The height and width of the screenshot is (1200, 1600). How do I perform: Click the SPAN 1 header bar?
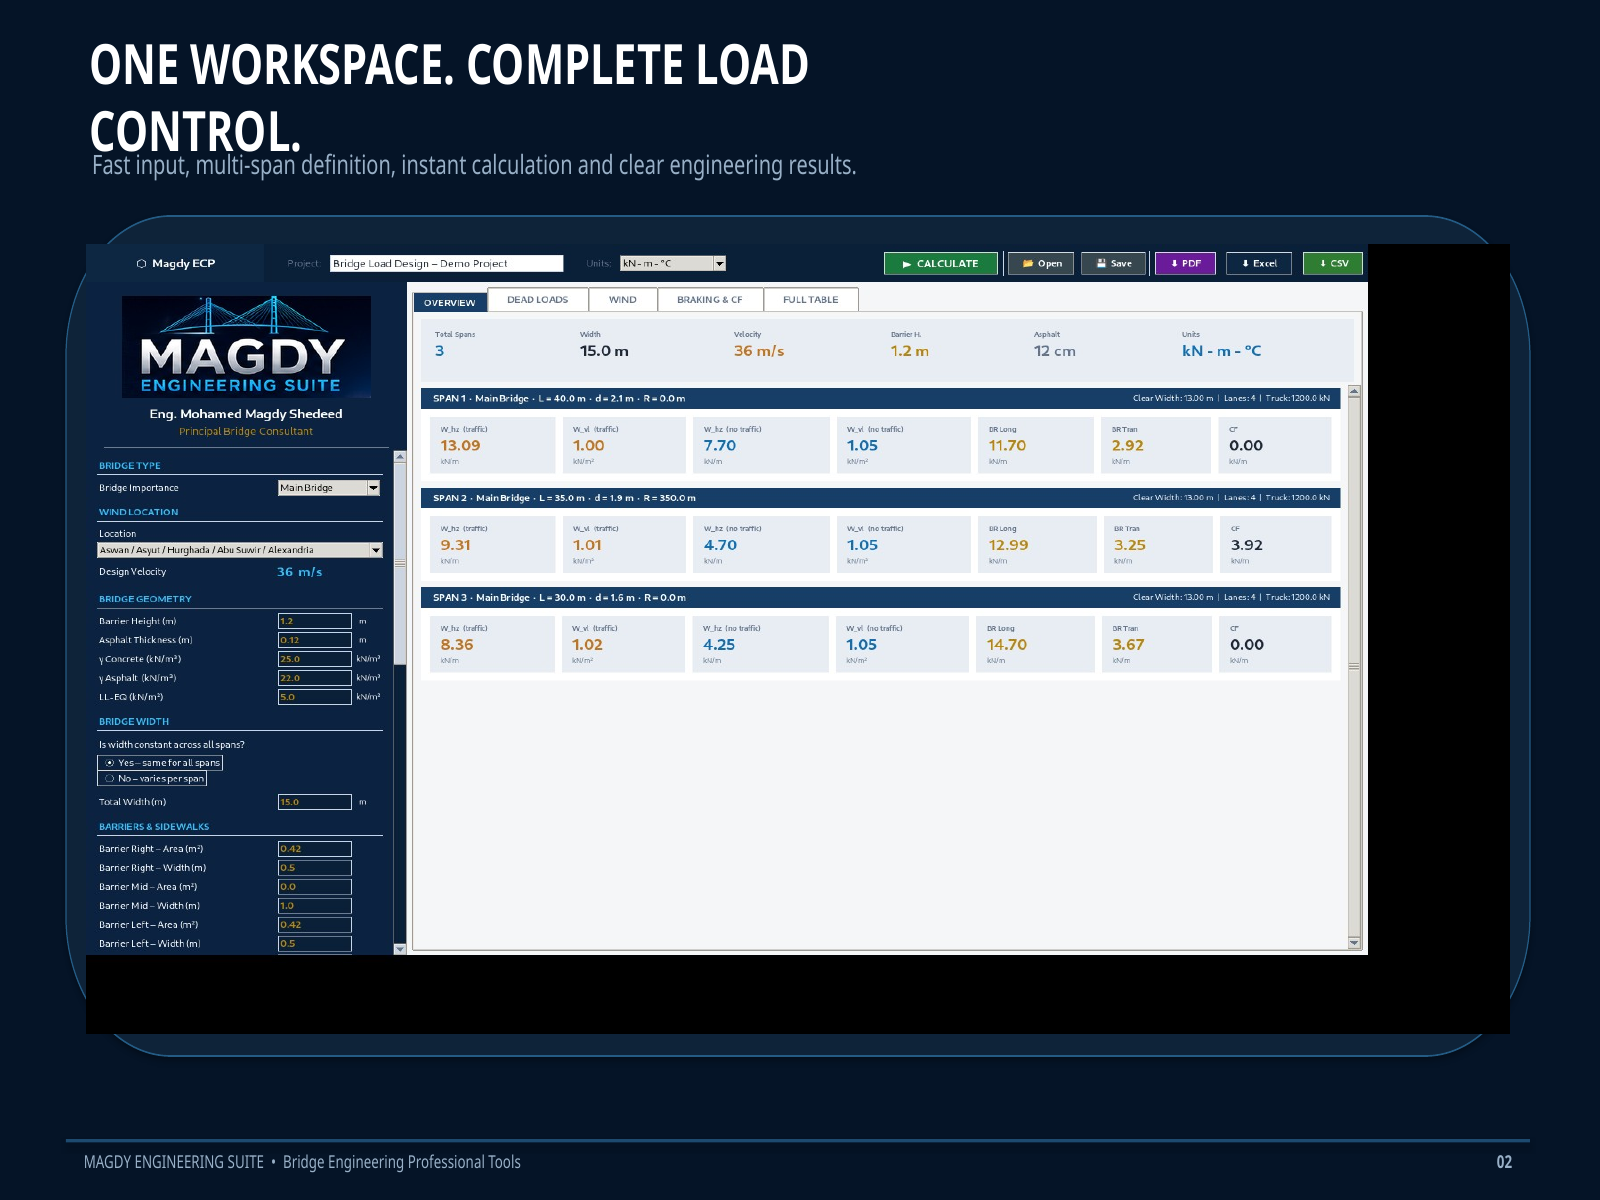pos(880,399)
